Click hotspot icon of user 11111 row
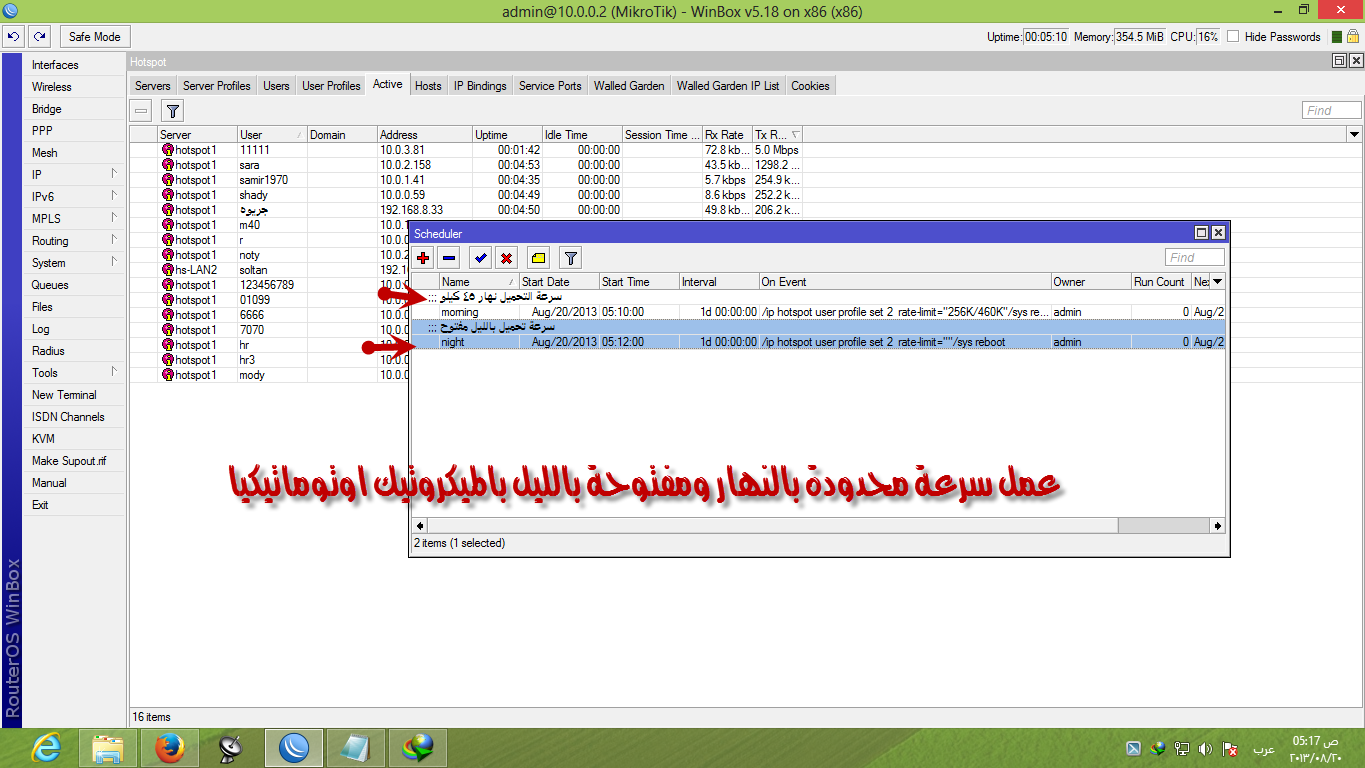The width and height of the screenshot is (1365, 768). pyautogui.click(x=167, y=150)
